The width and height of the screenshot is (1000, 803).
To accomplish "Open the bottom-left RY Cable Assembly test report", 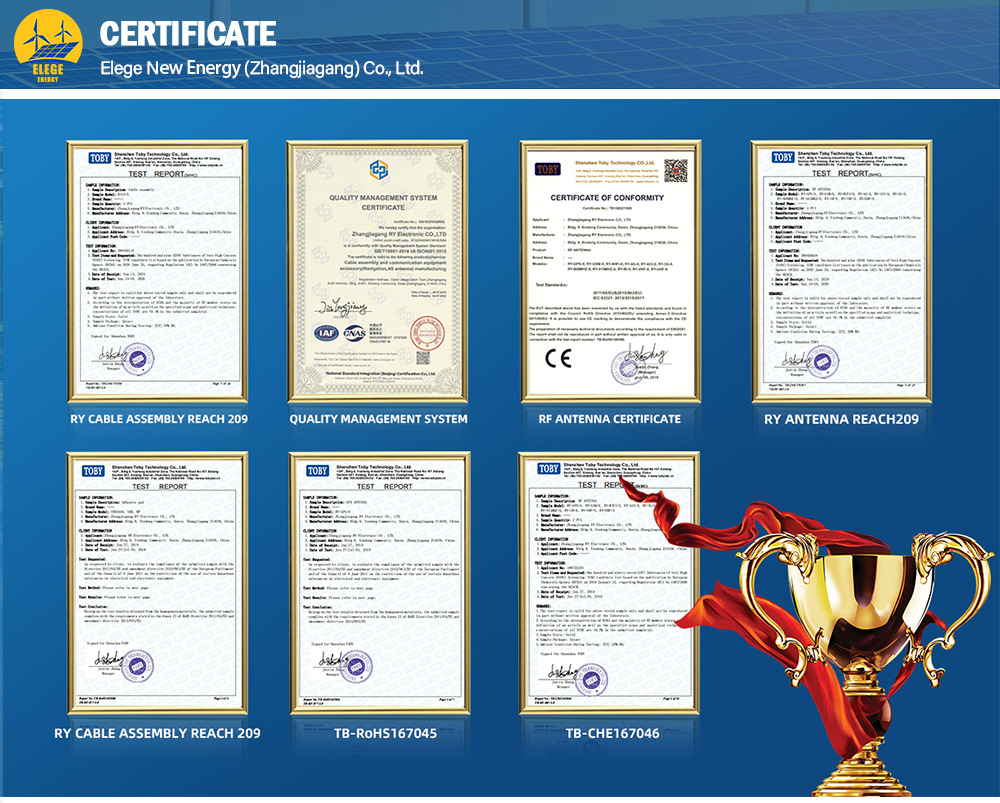I will coord(158,584).
